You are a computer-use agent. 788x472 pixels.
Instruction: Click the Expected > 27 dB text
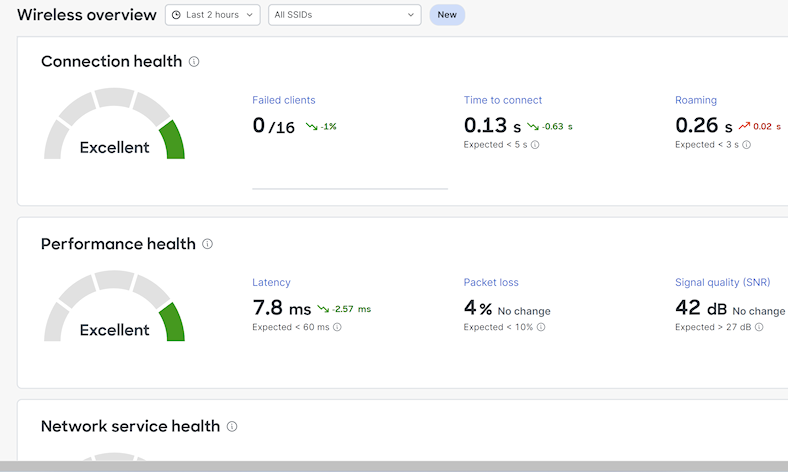[713, 327]
